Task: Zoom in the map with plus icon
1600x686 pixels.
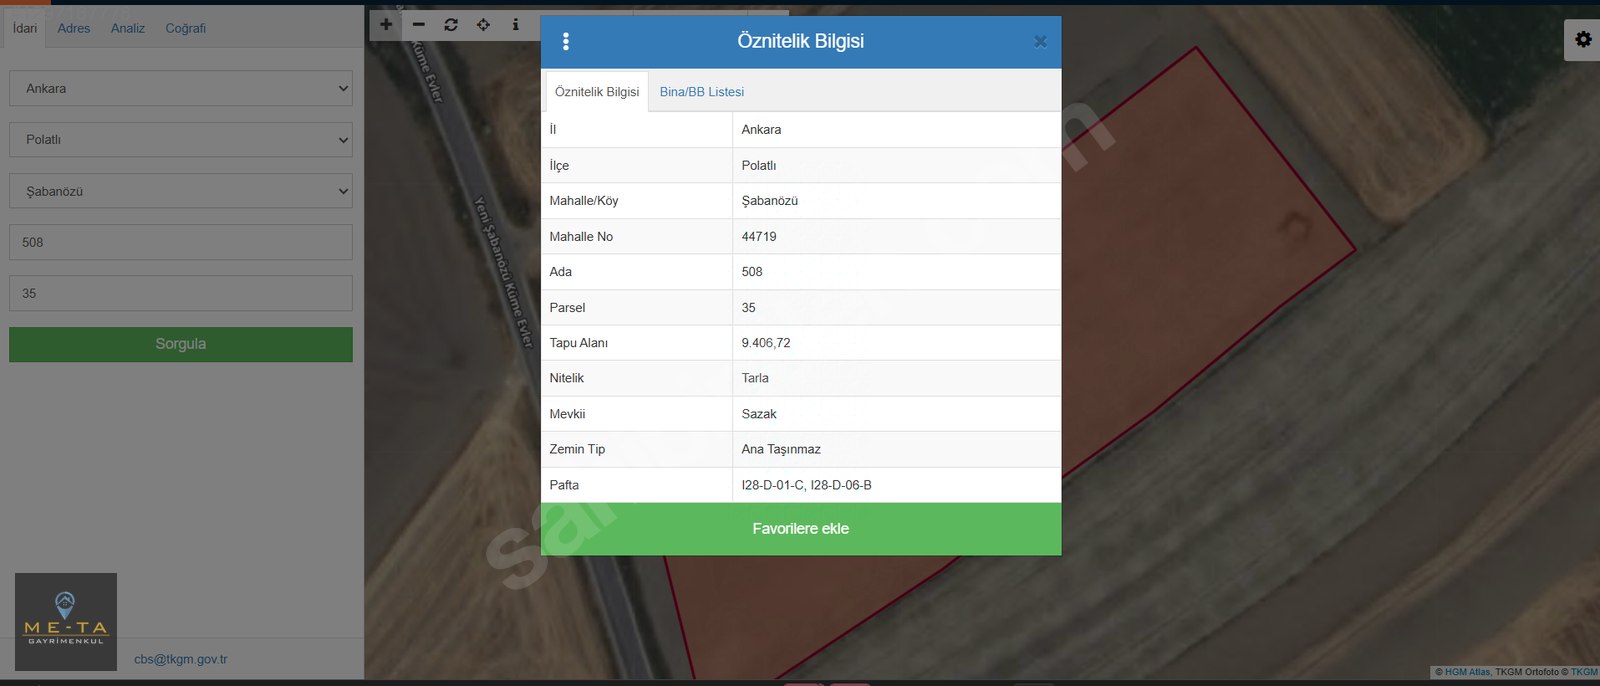Action: [x=386, y=25]
